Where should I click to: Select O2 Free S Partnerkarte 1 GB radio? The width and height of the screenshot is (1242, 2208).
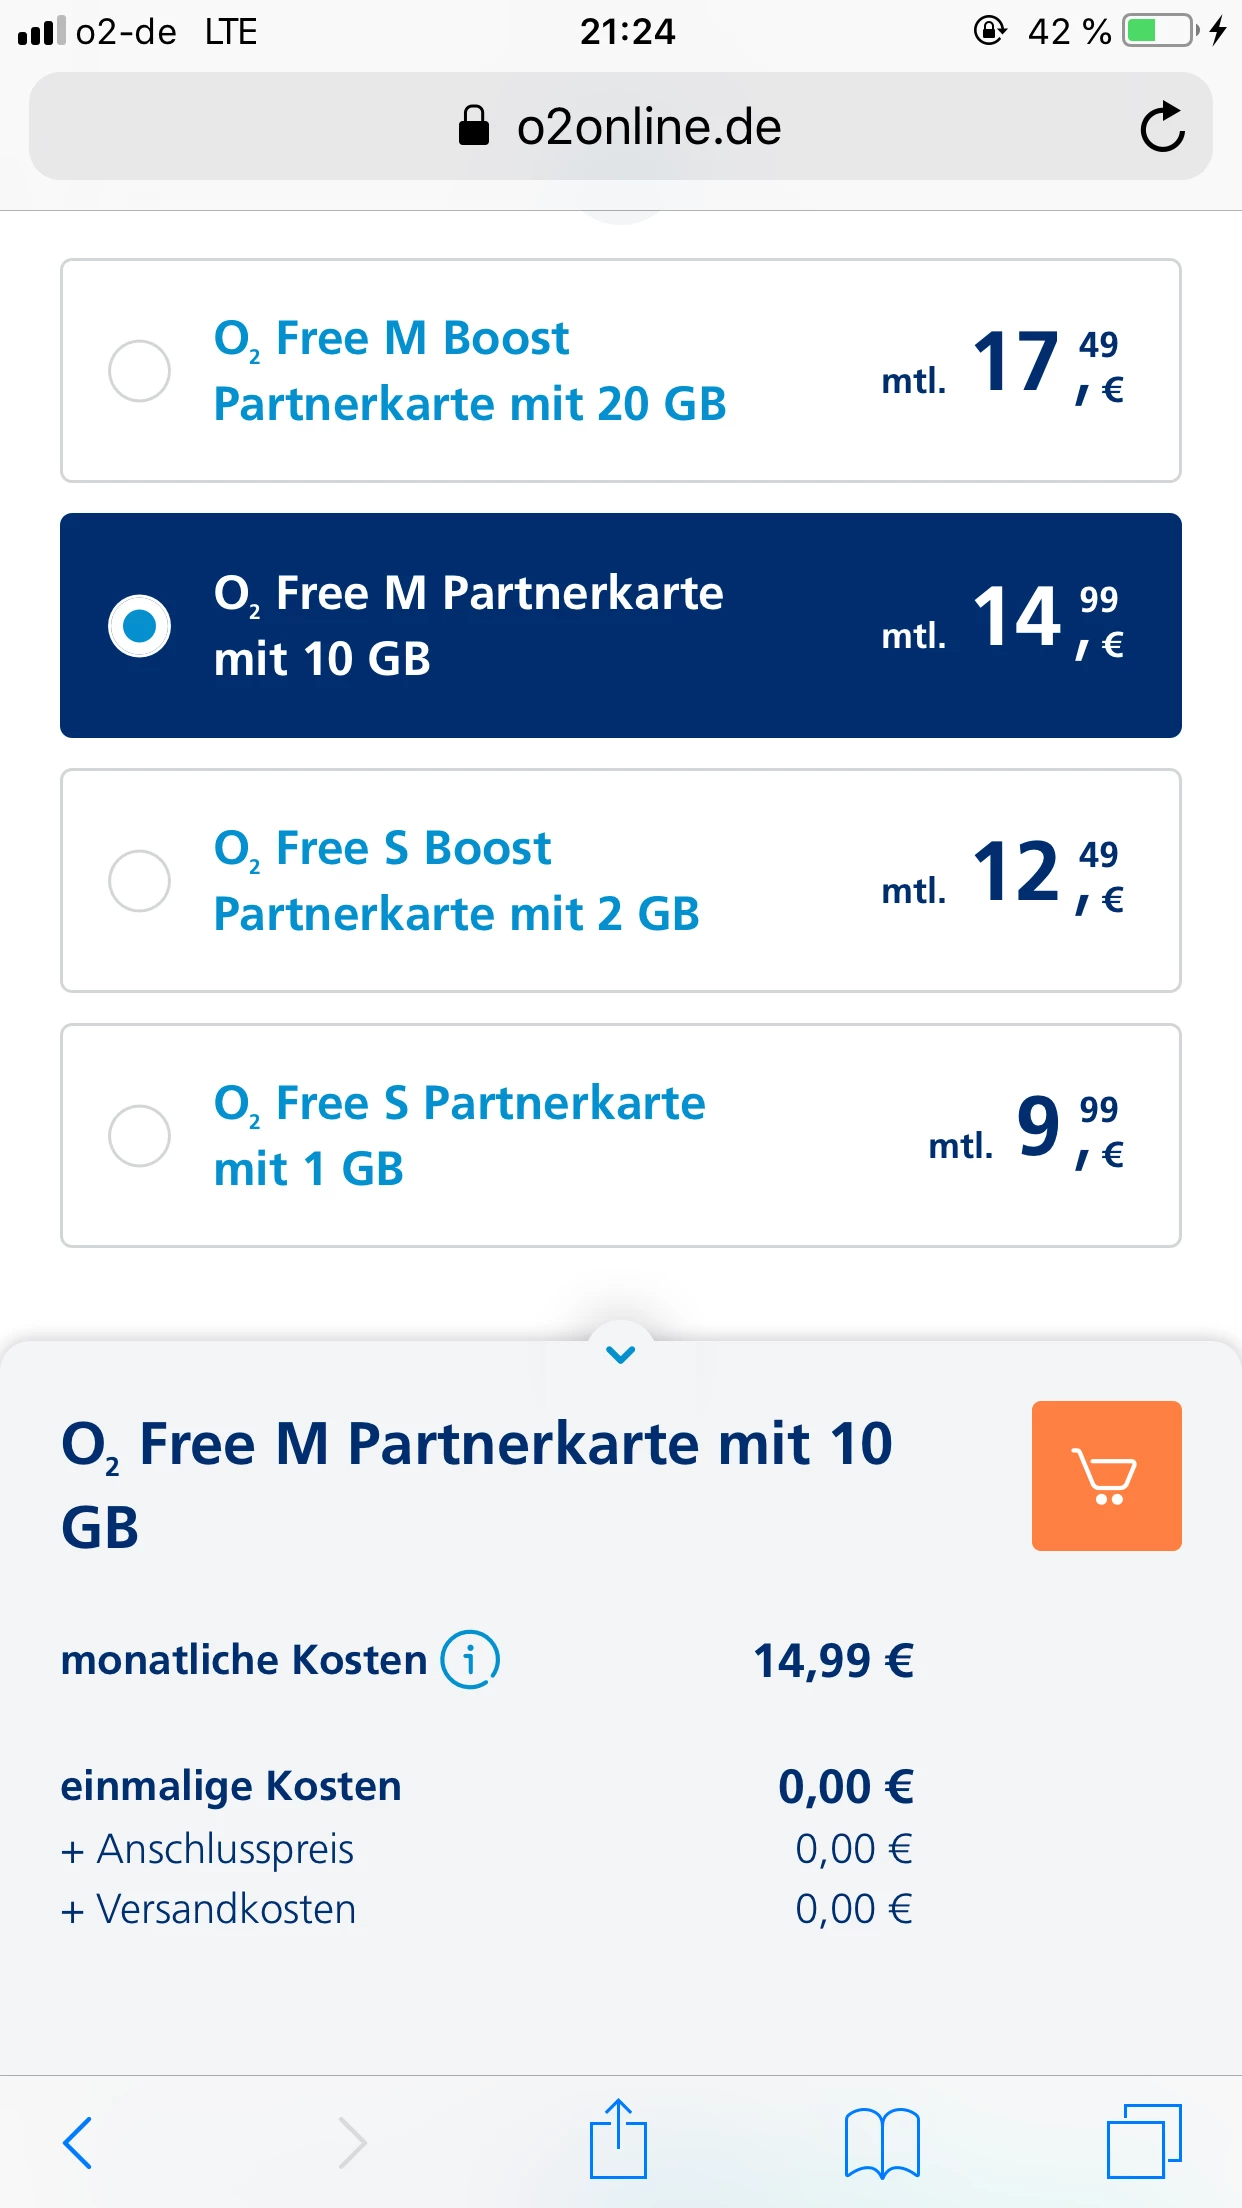[x=139, y=1136]
